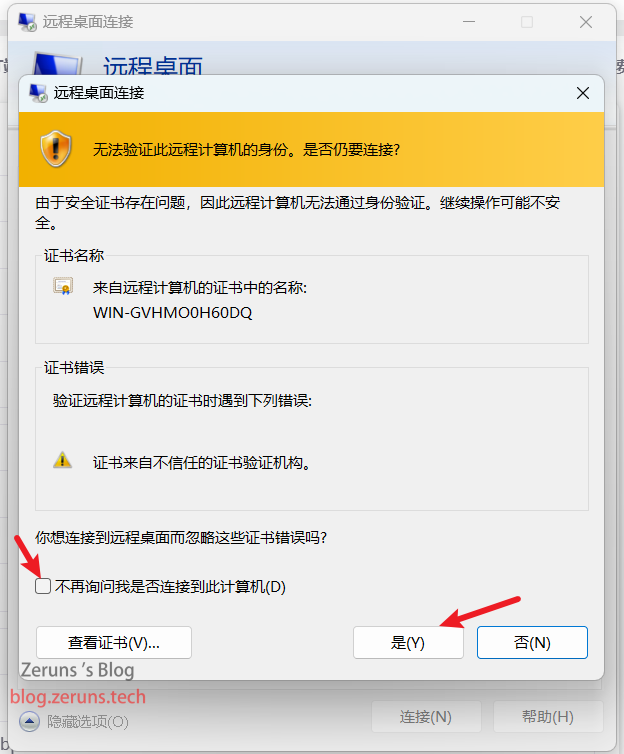Click the yellow warning triangle icon
This screenshot has width=624, height=754.
click(62, 460)
